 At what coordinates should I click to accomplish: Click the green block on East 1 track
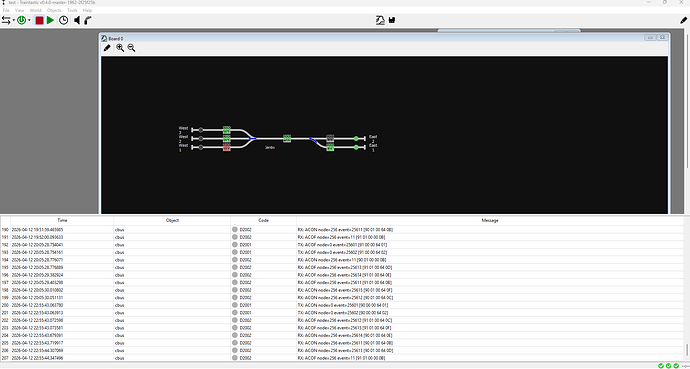(x=330, y=147)
